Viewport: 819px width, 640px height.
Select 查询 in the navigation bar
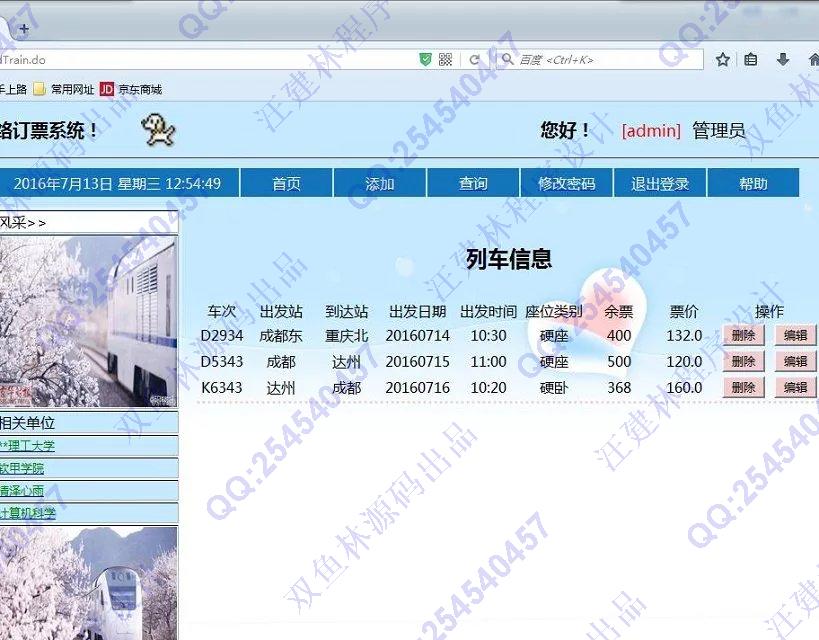pos(473,183)
